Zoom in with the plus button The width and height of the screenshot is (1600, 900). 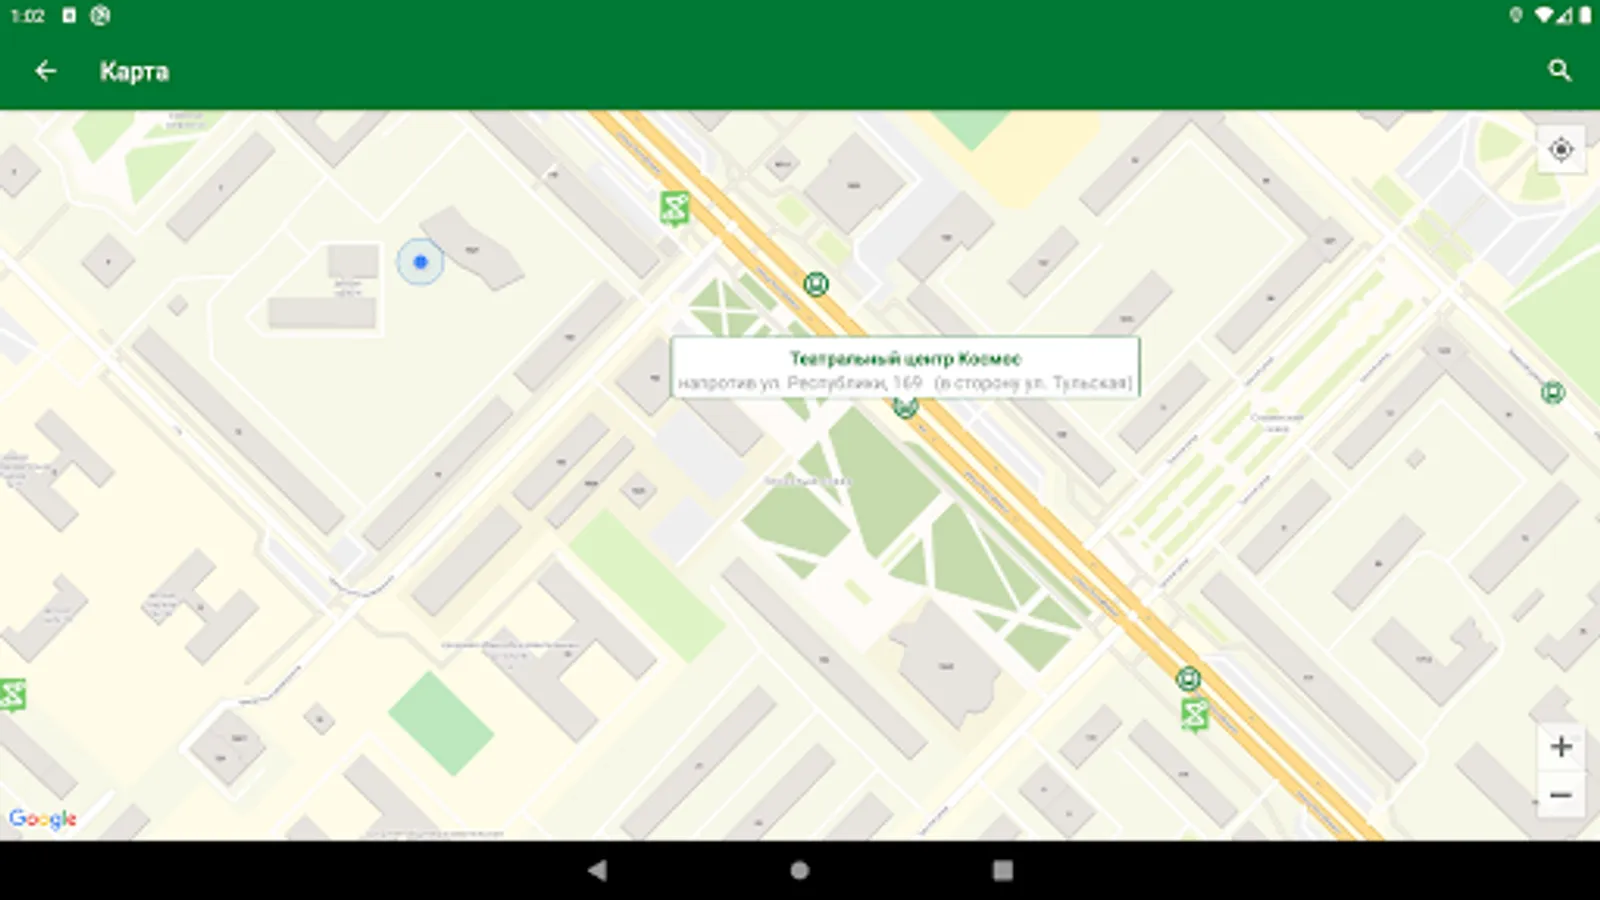1561,746
